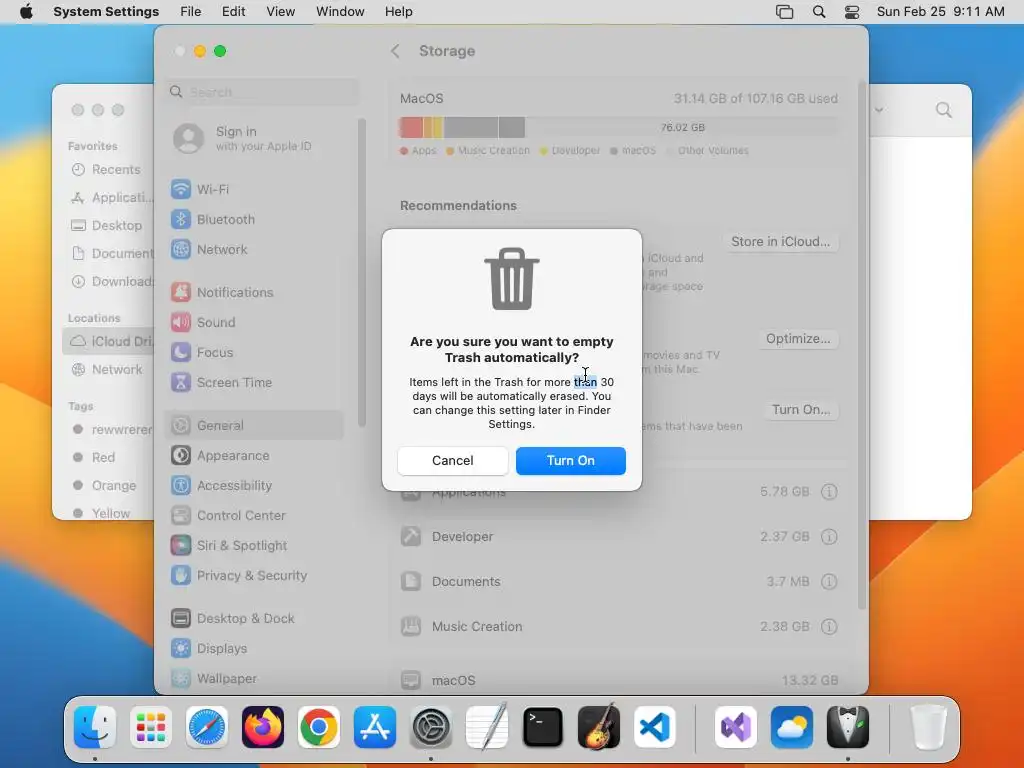Click the Turn On... recommendation button

pyautogui.click(x=801, y=409)
